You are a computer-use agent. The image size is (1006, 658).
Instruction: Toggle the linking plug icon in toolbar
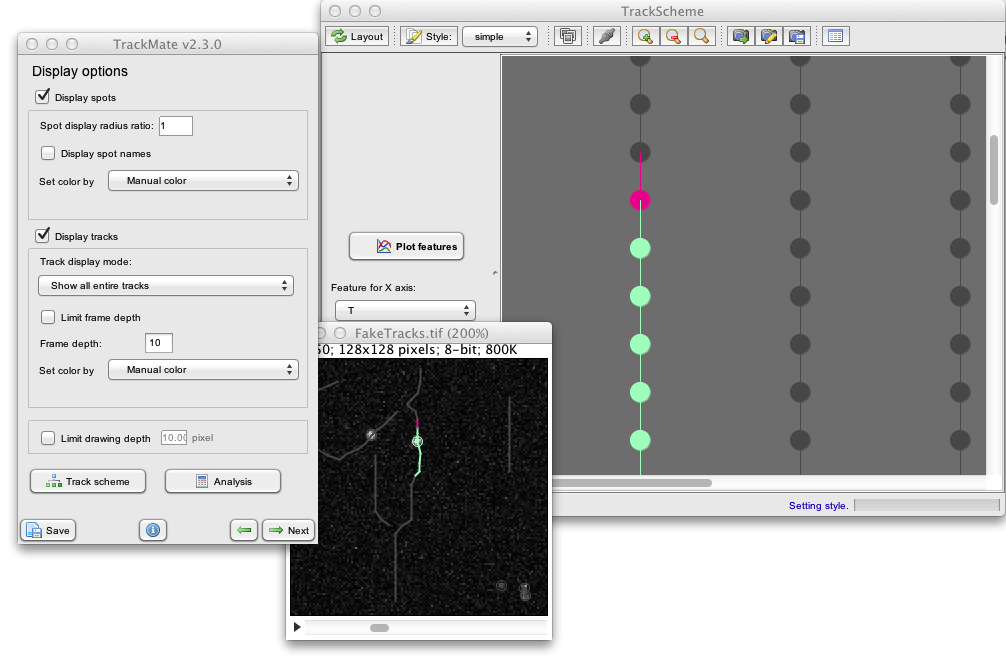(606, 37)
